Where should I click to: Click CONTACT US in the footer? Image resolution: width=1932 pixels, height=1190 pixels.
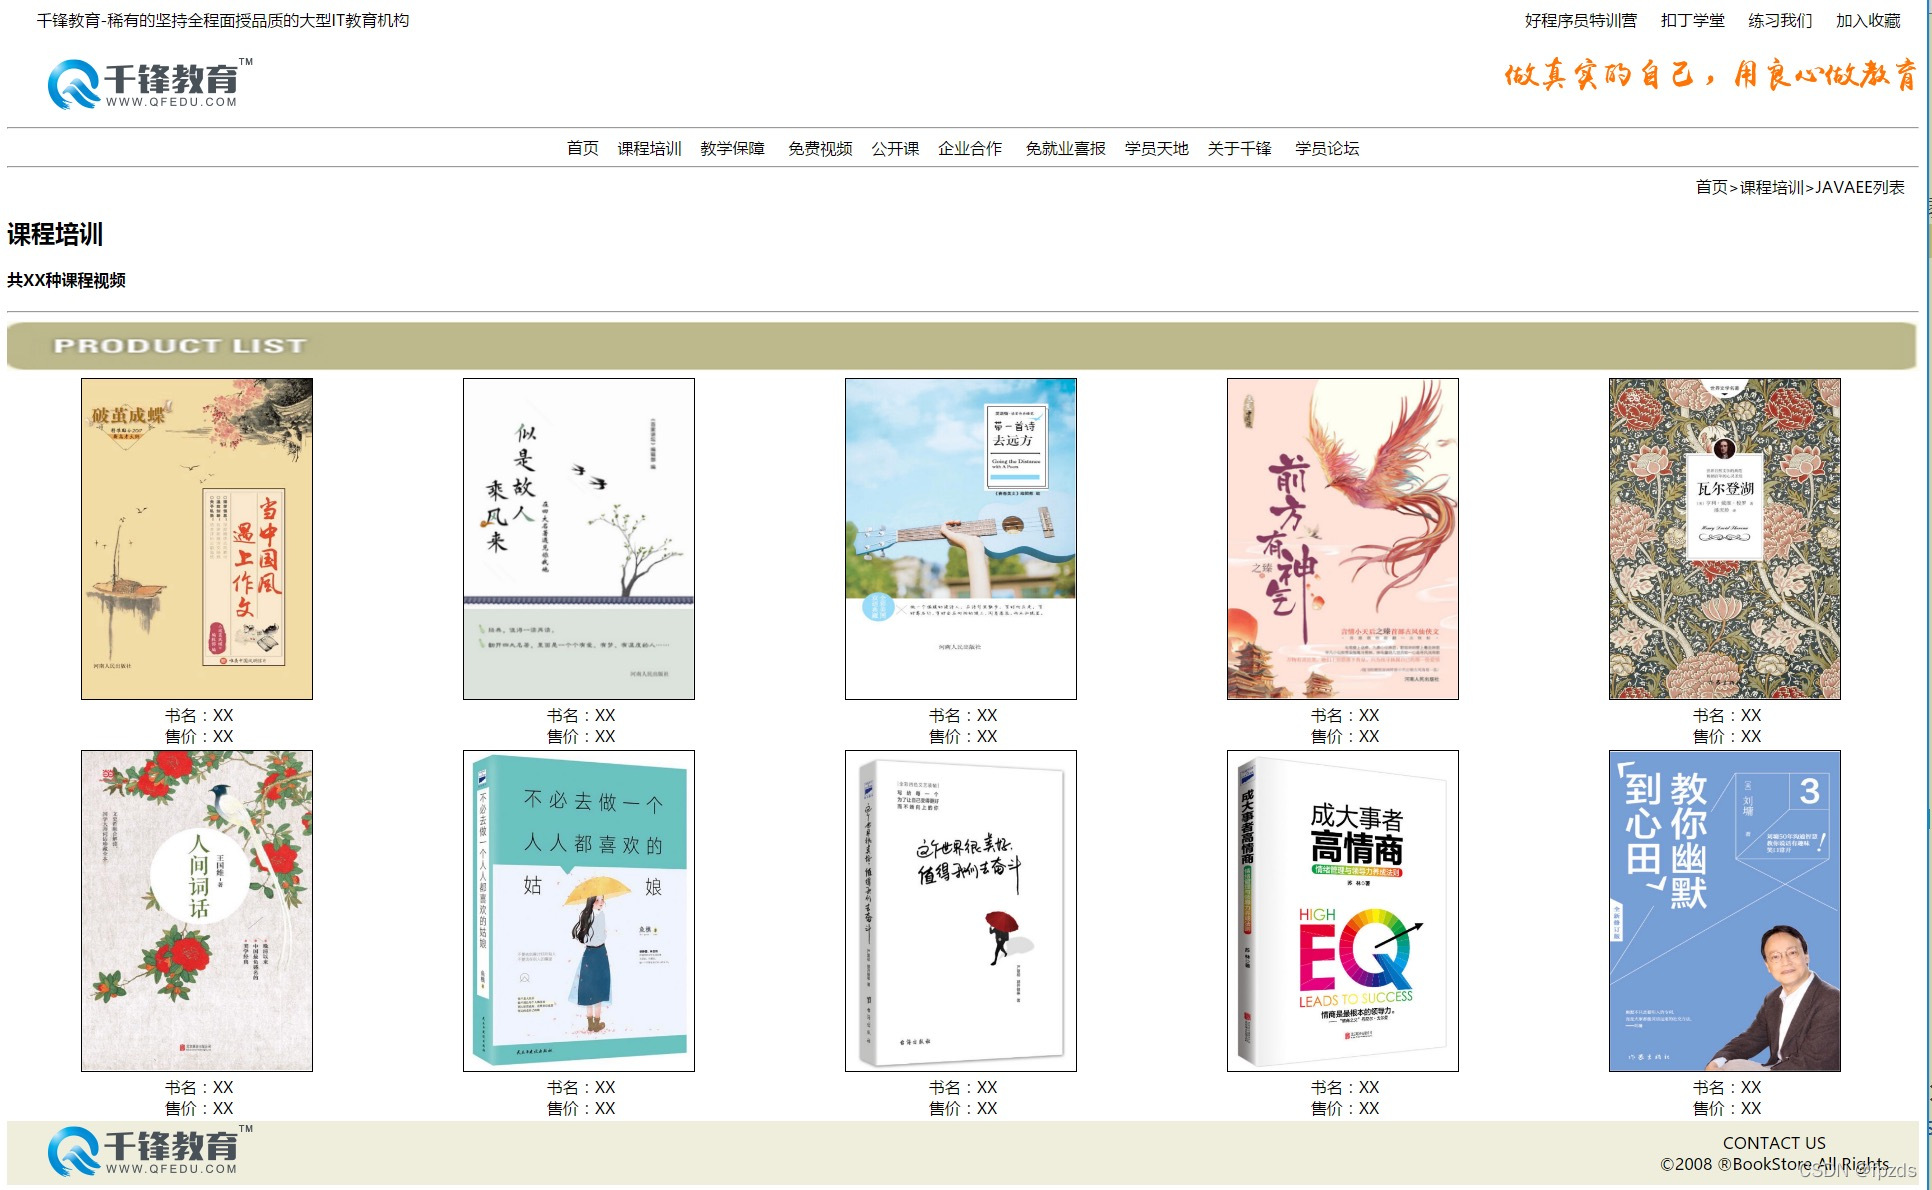[x=1774, y=1143]
